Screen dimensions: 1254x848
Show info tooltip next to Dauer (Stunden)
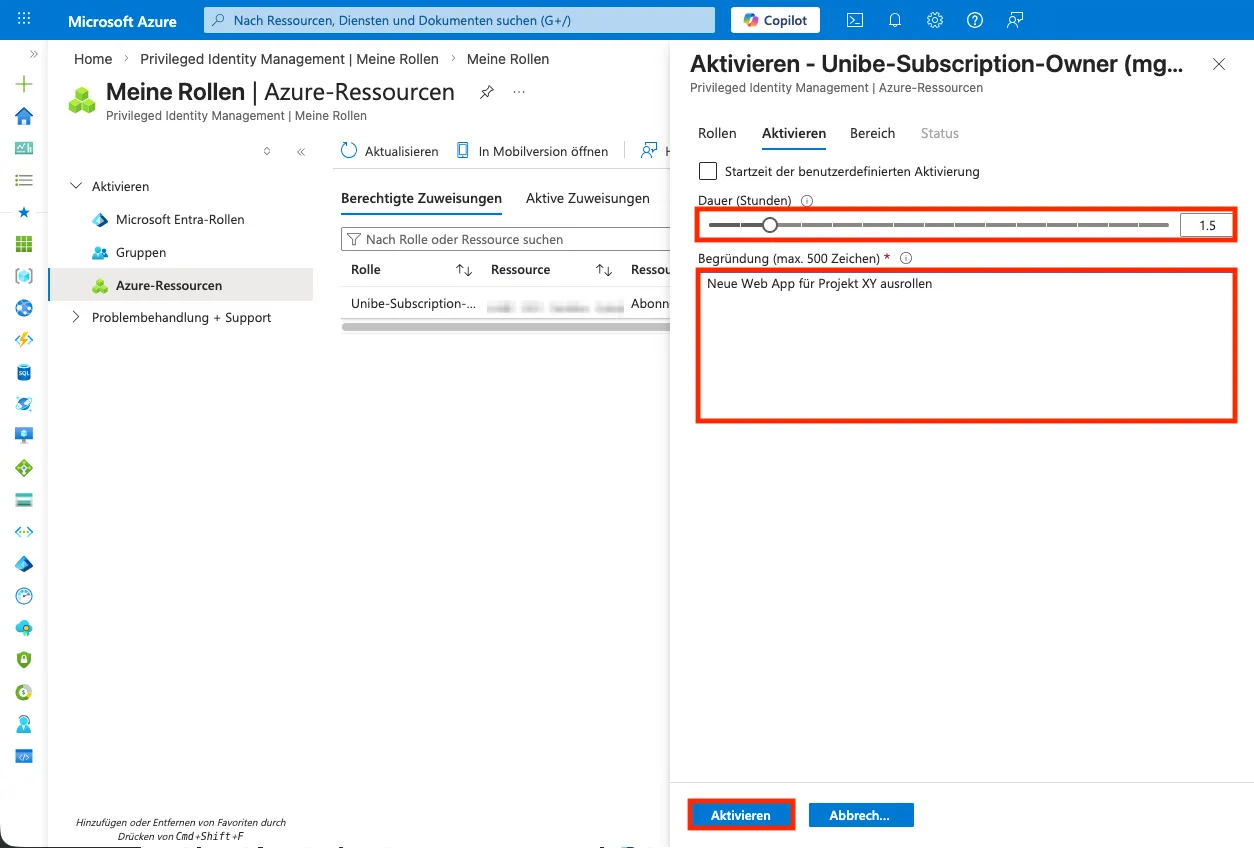tap(807, 200)
